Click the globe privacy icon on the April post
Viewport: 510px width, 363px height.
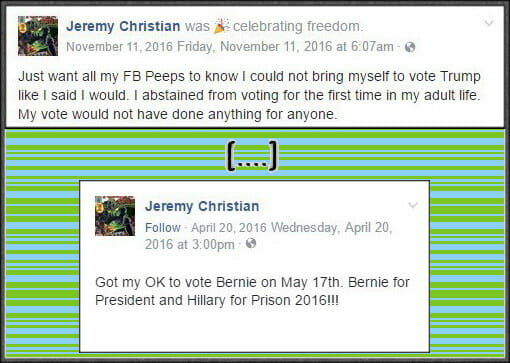(251, 243)
